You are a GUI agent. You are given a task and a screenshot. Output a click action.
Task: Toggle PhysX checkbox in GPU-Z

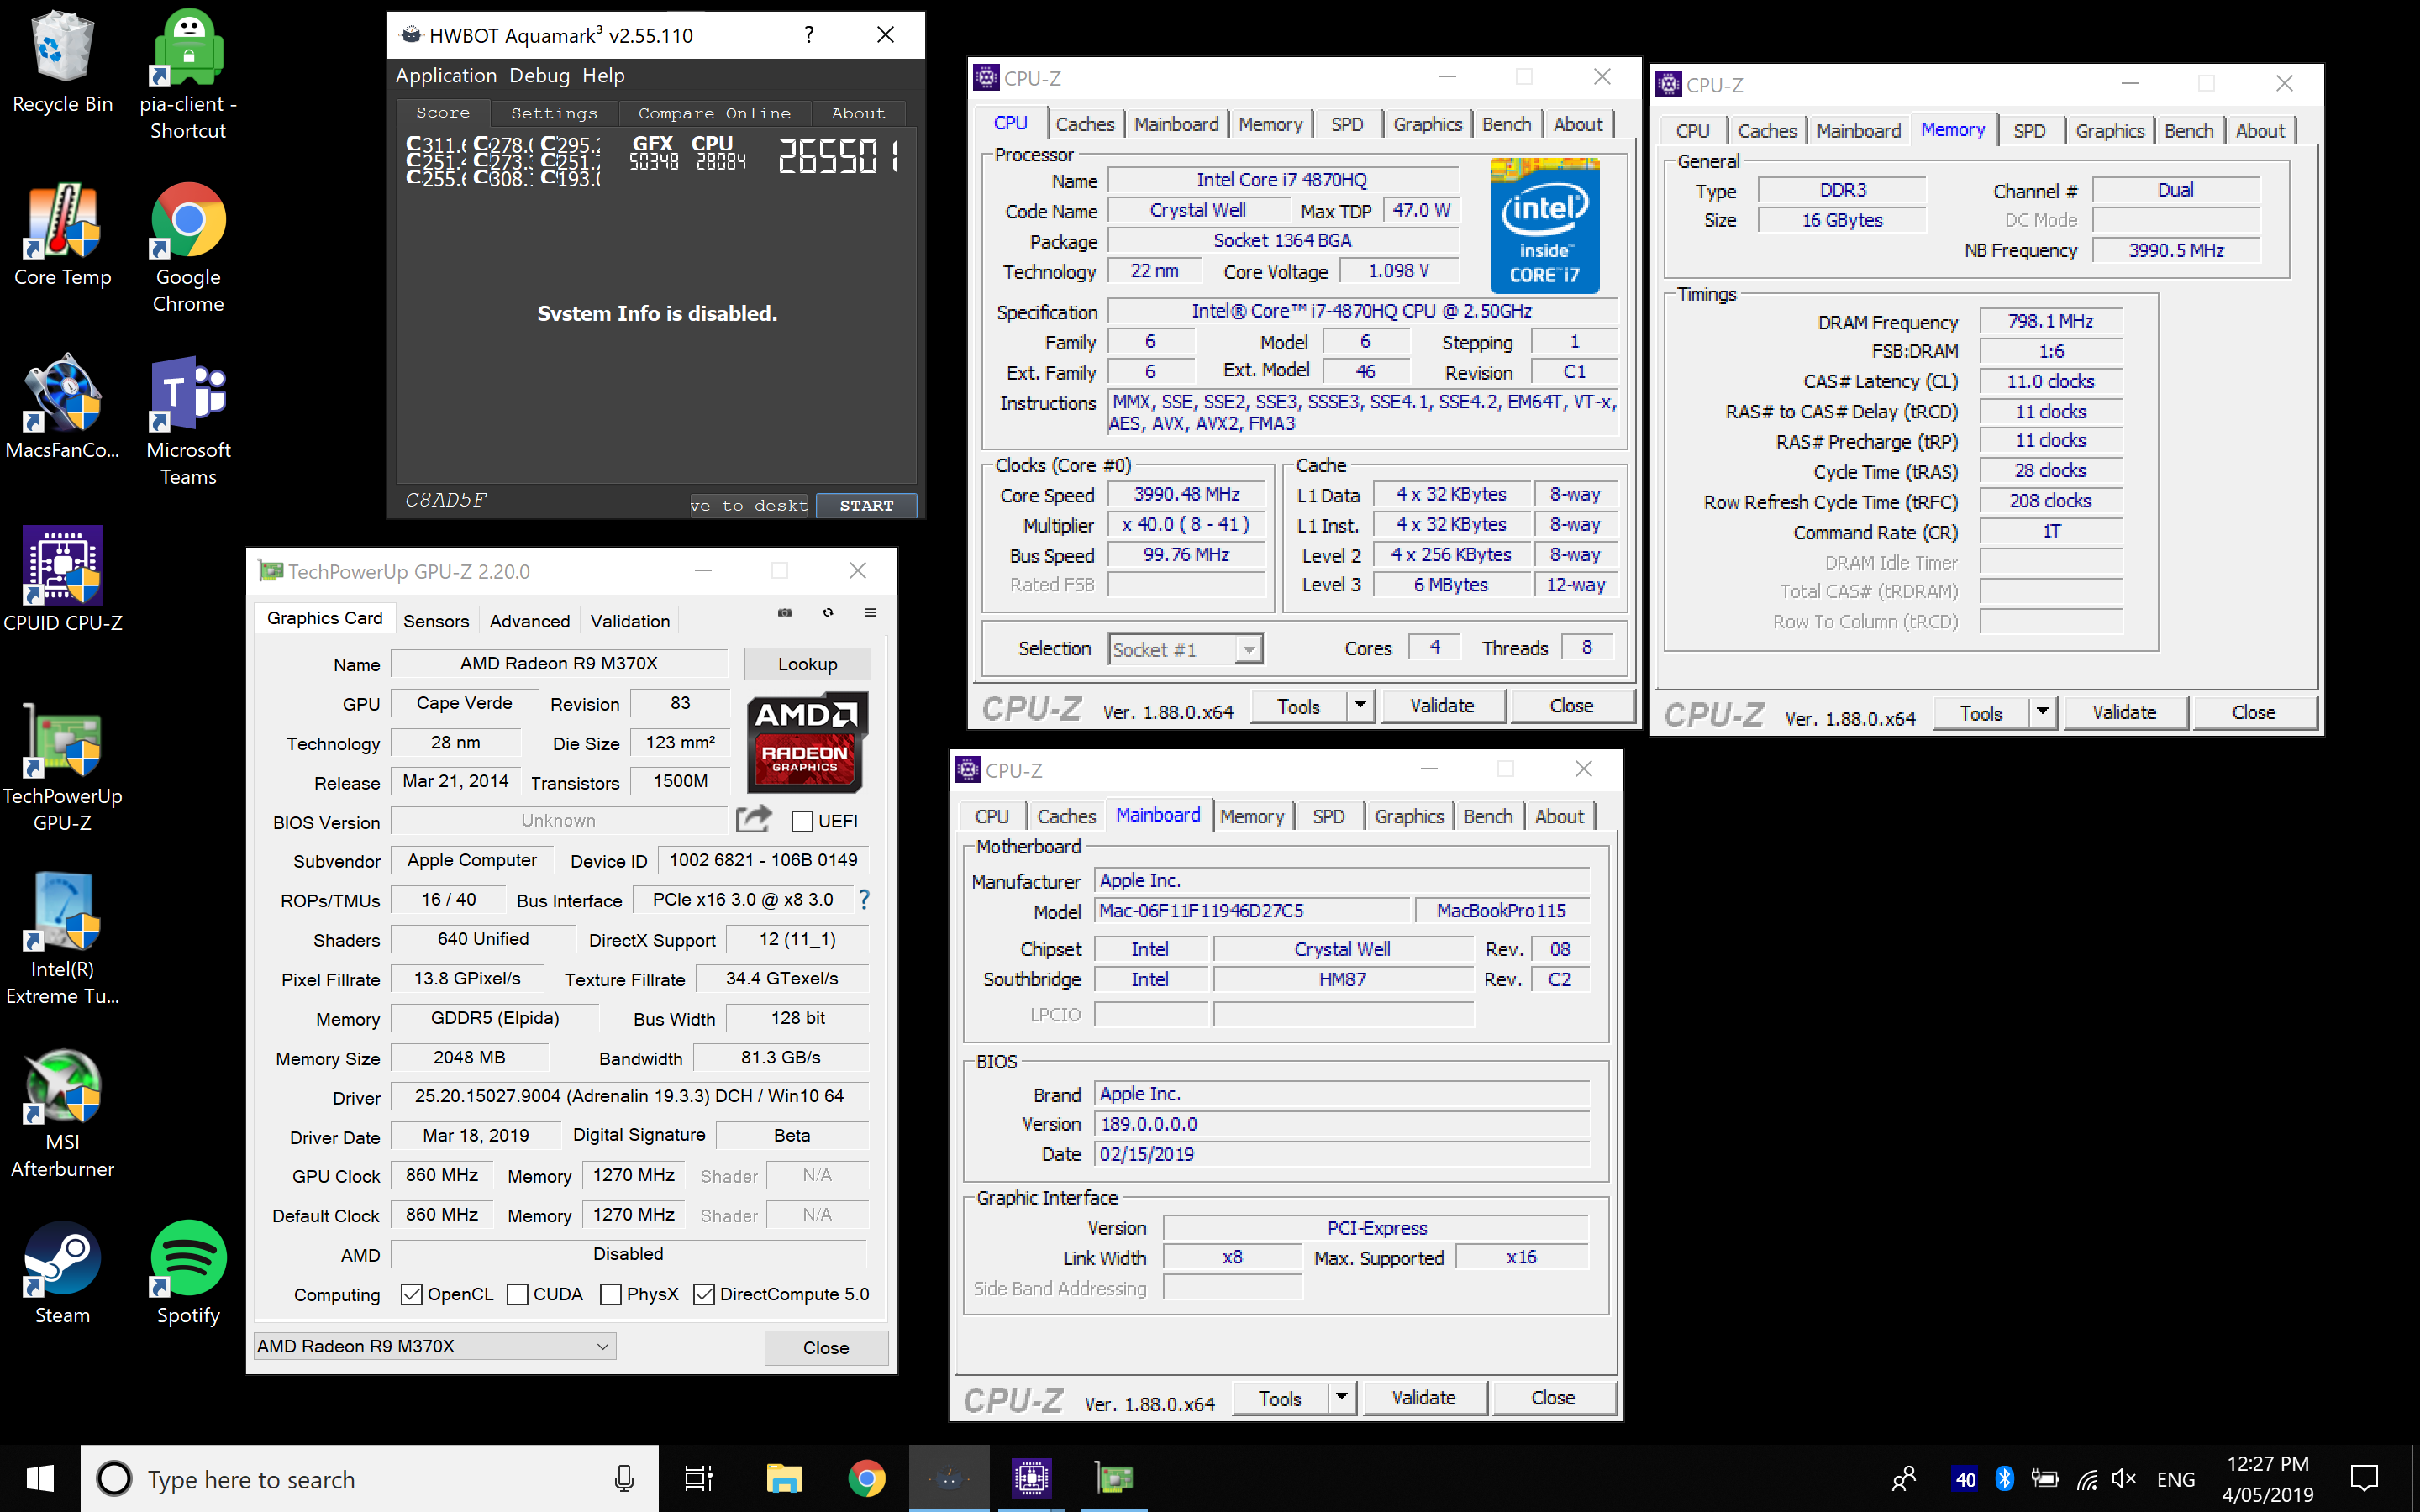point(611,1294)
